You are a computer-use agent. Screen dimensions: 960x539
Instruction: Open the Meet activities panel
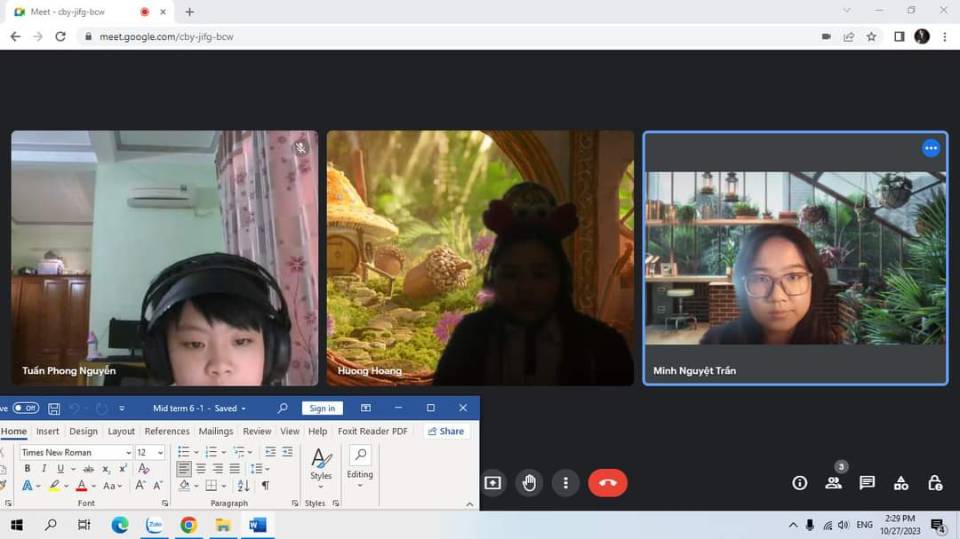pos(901,483)
